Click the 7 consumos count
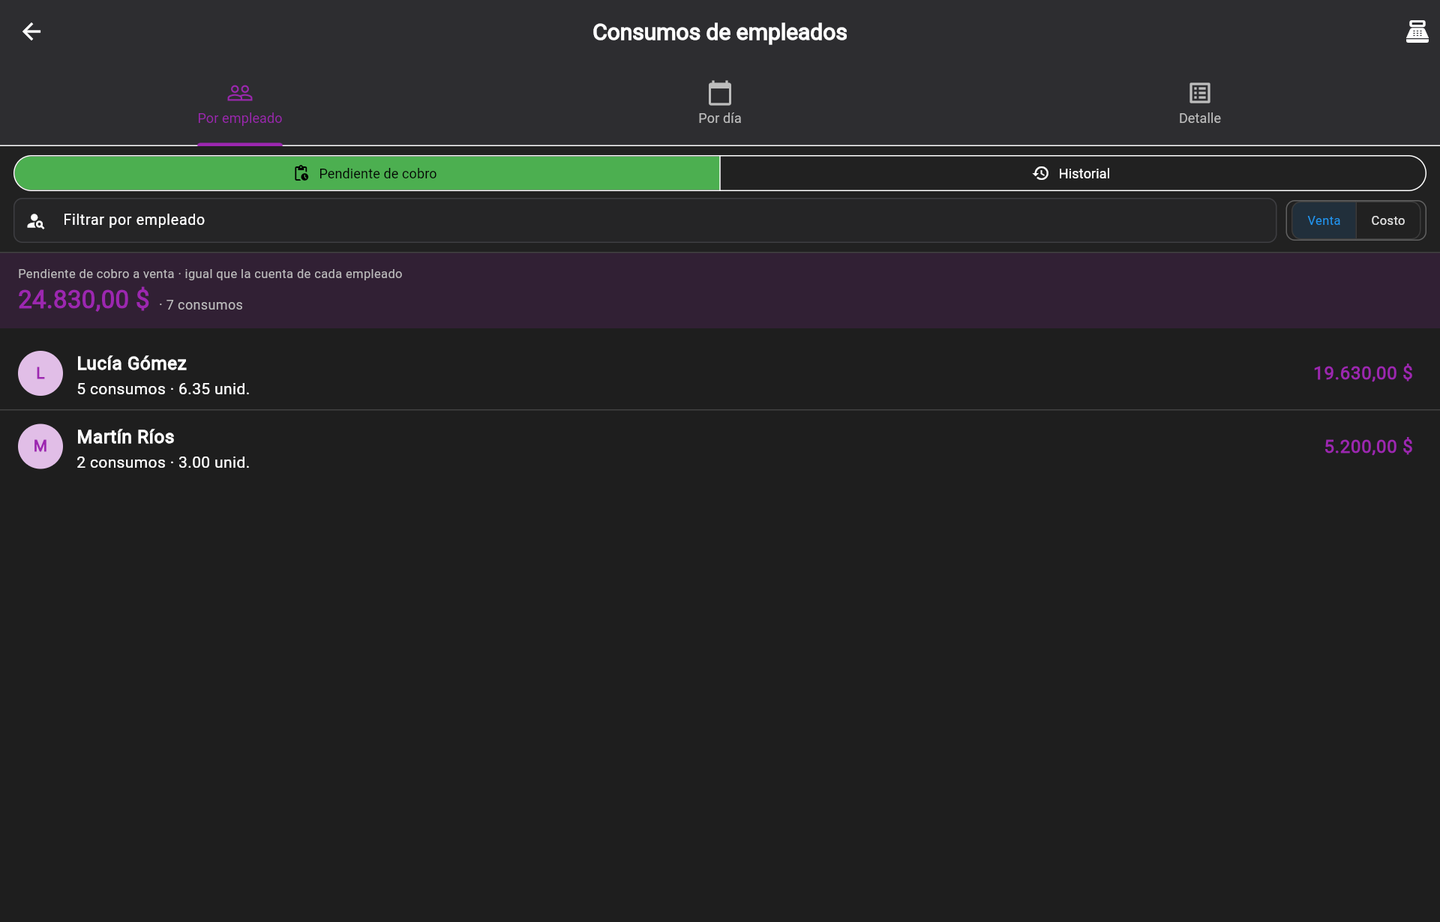Viewport: 1440px width, 922px height. (204, 305)
